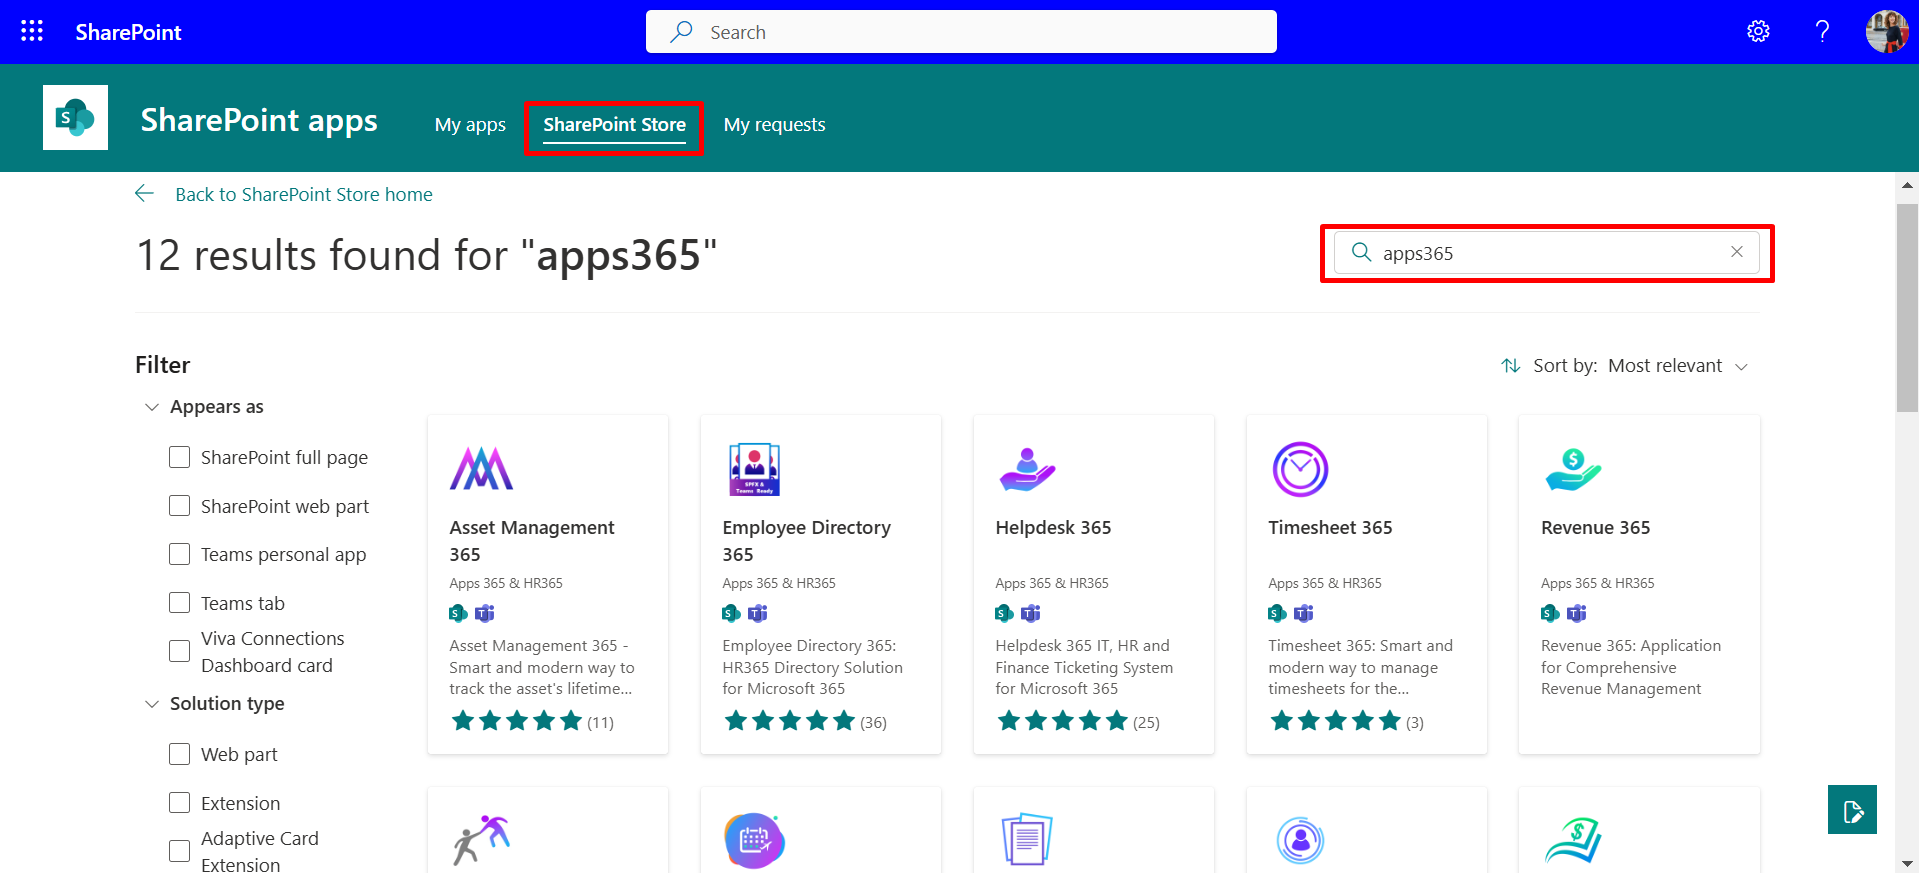Check the SharePoint web part filter
Screen dimensions: 1919x873
pos(179,506)
